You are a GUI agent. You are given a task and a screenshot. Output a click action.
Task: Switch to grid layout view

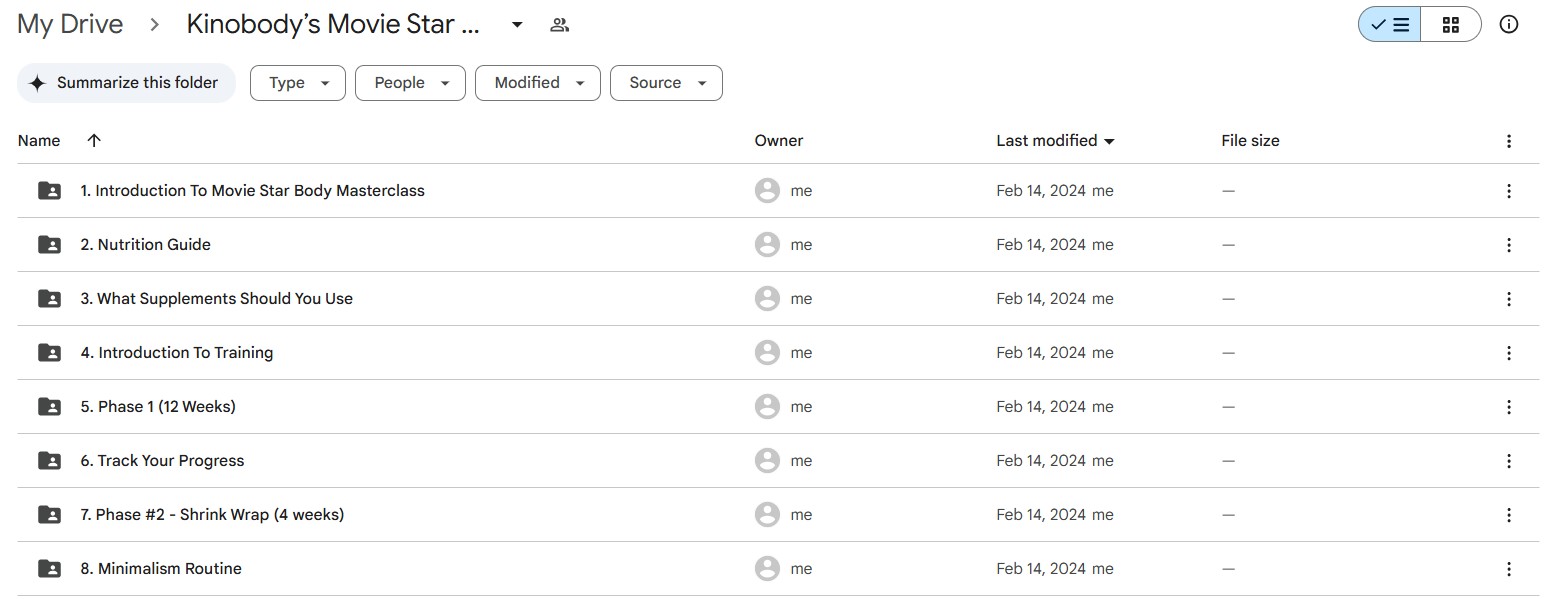[x=1451, y=25]
